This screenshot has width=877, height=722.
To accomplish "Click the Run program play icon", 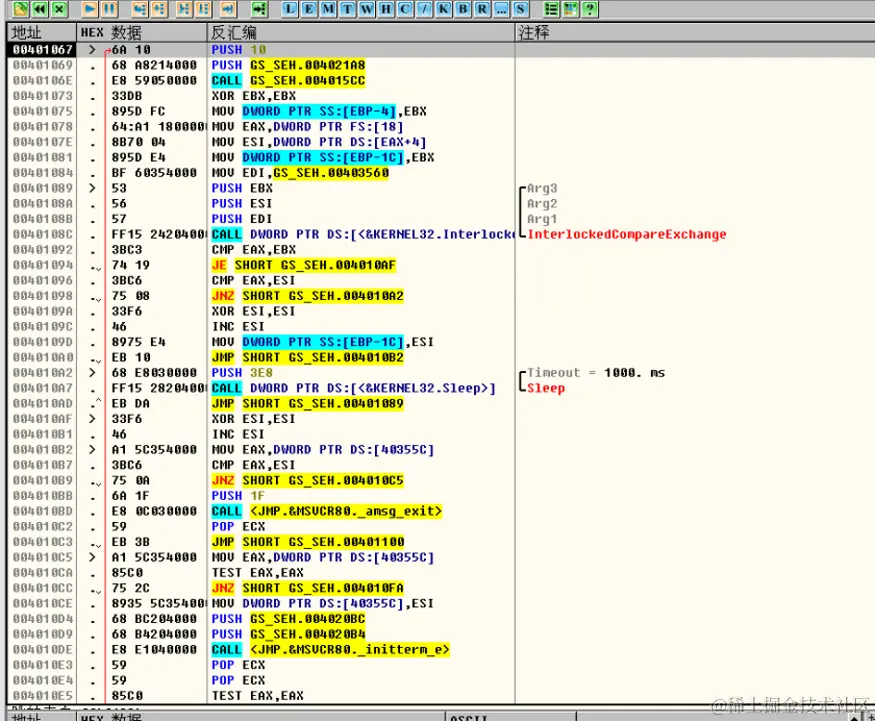I will click(89, 8).
